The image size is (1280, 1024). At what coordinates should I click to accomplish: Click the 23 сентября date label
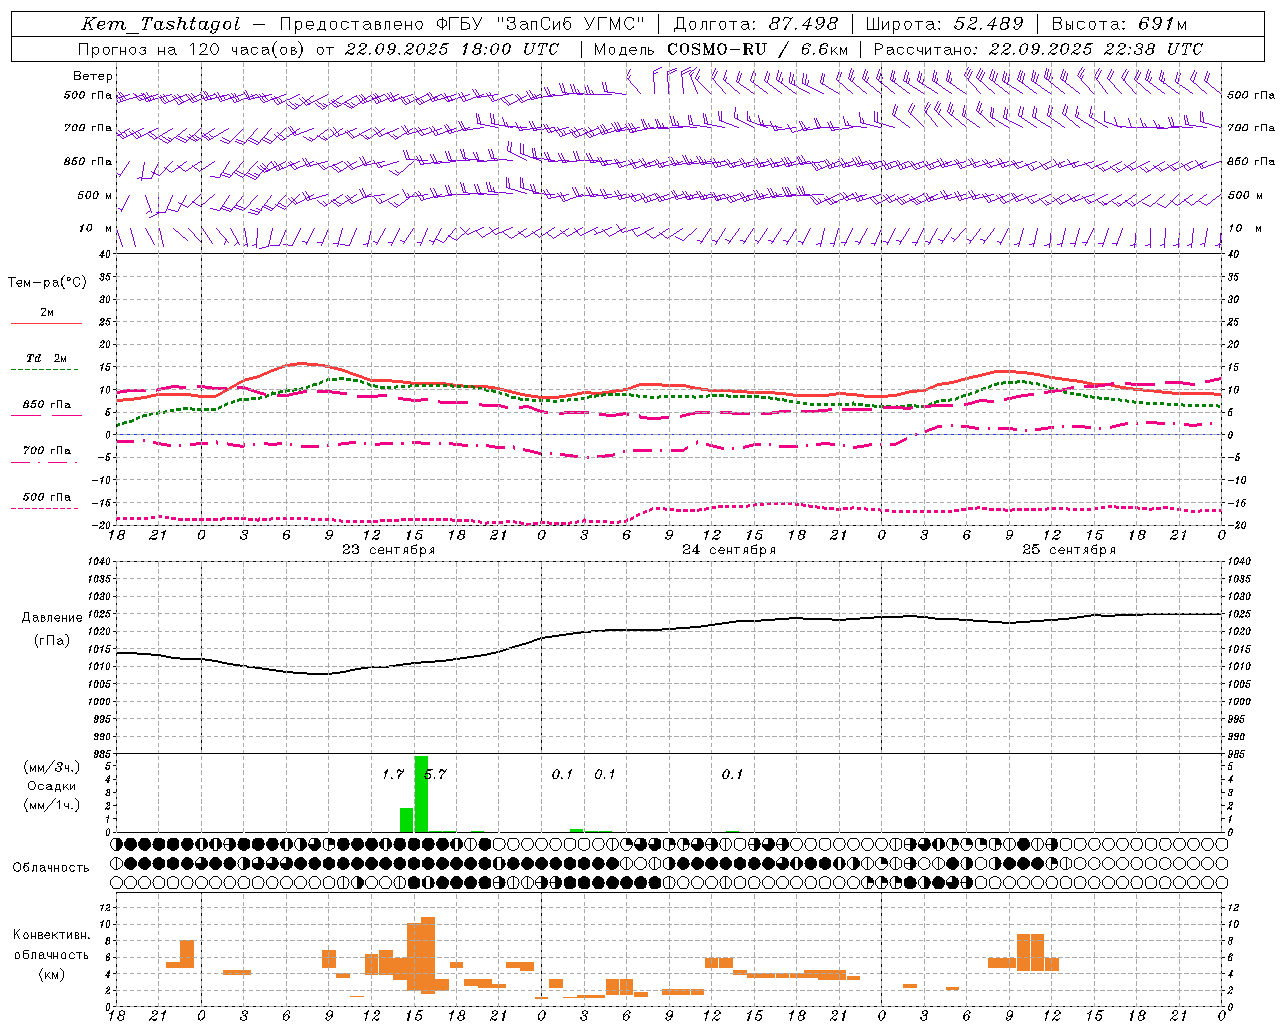[389, 550]
